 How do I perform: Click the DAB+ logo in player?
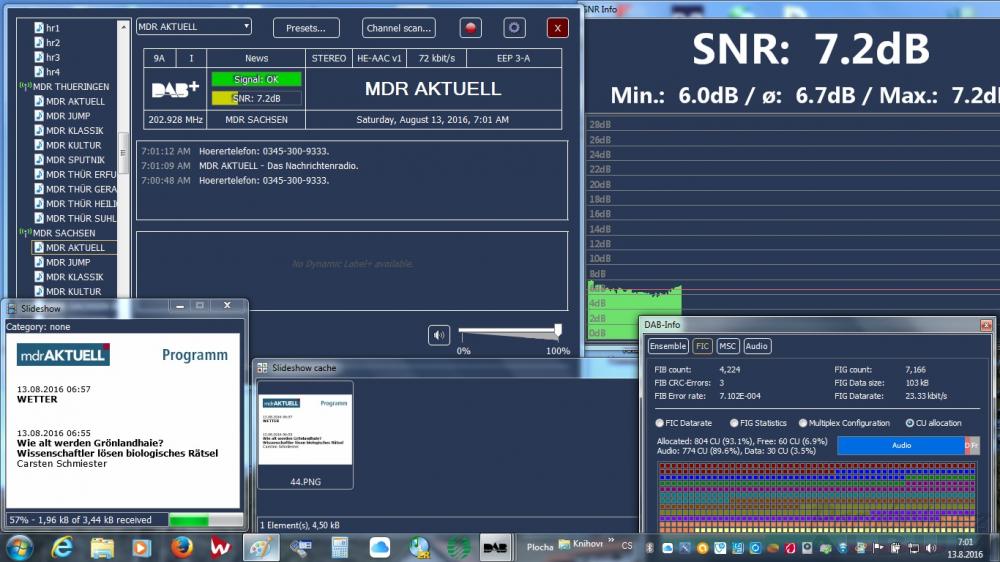pyautogui.click(x=175, y=89)
